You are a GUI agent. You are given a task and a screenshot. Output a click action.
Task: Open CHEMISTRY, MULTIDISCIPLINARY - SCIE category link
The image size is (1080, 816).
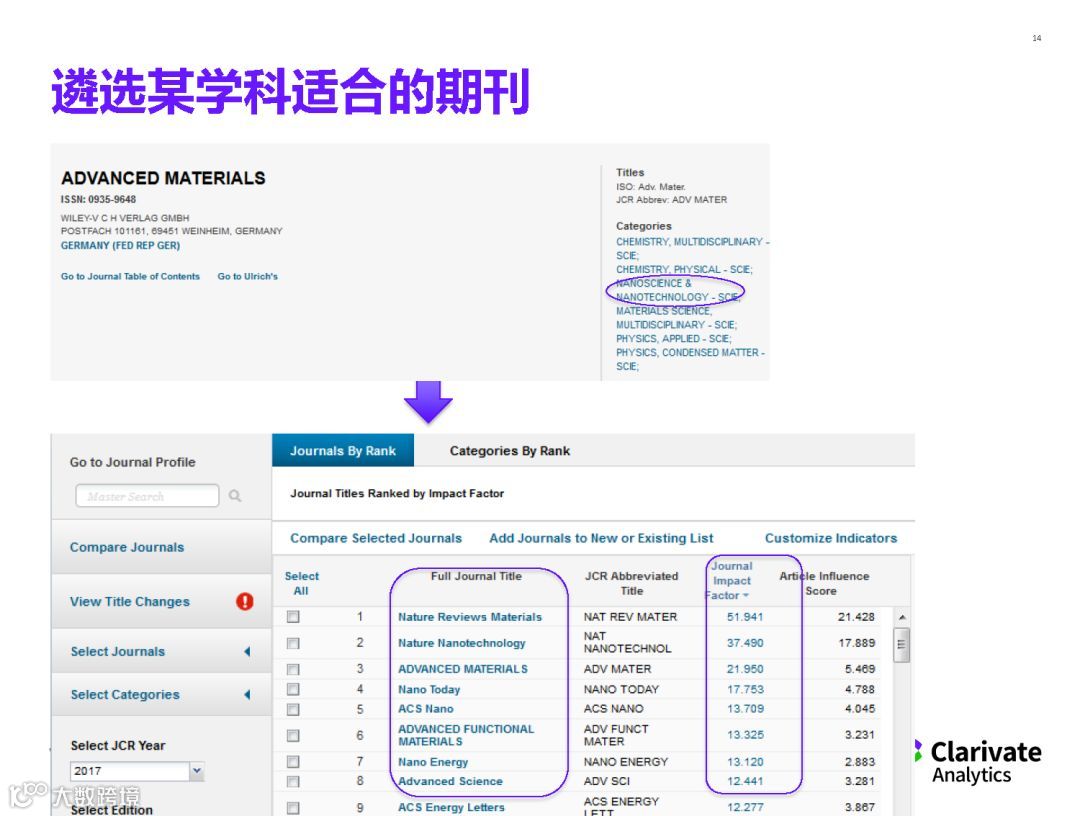(692, 249)
